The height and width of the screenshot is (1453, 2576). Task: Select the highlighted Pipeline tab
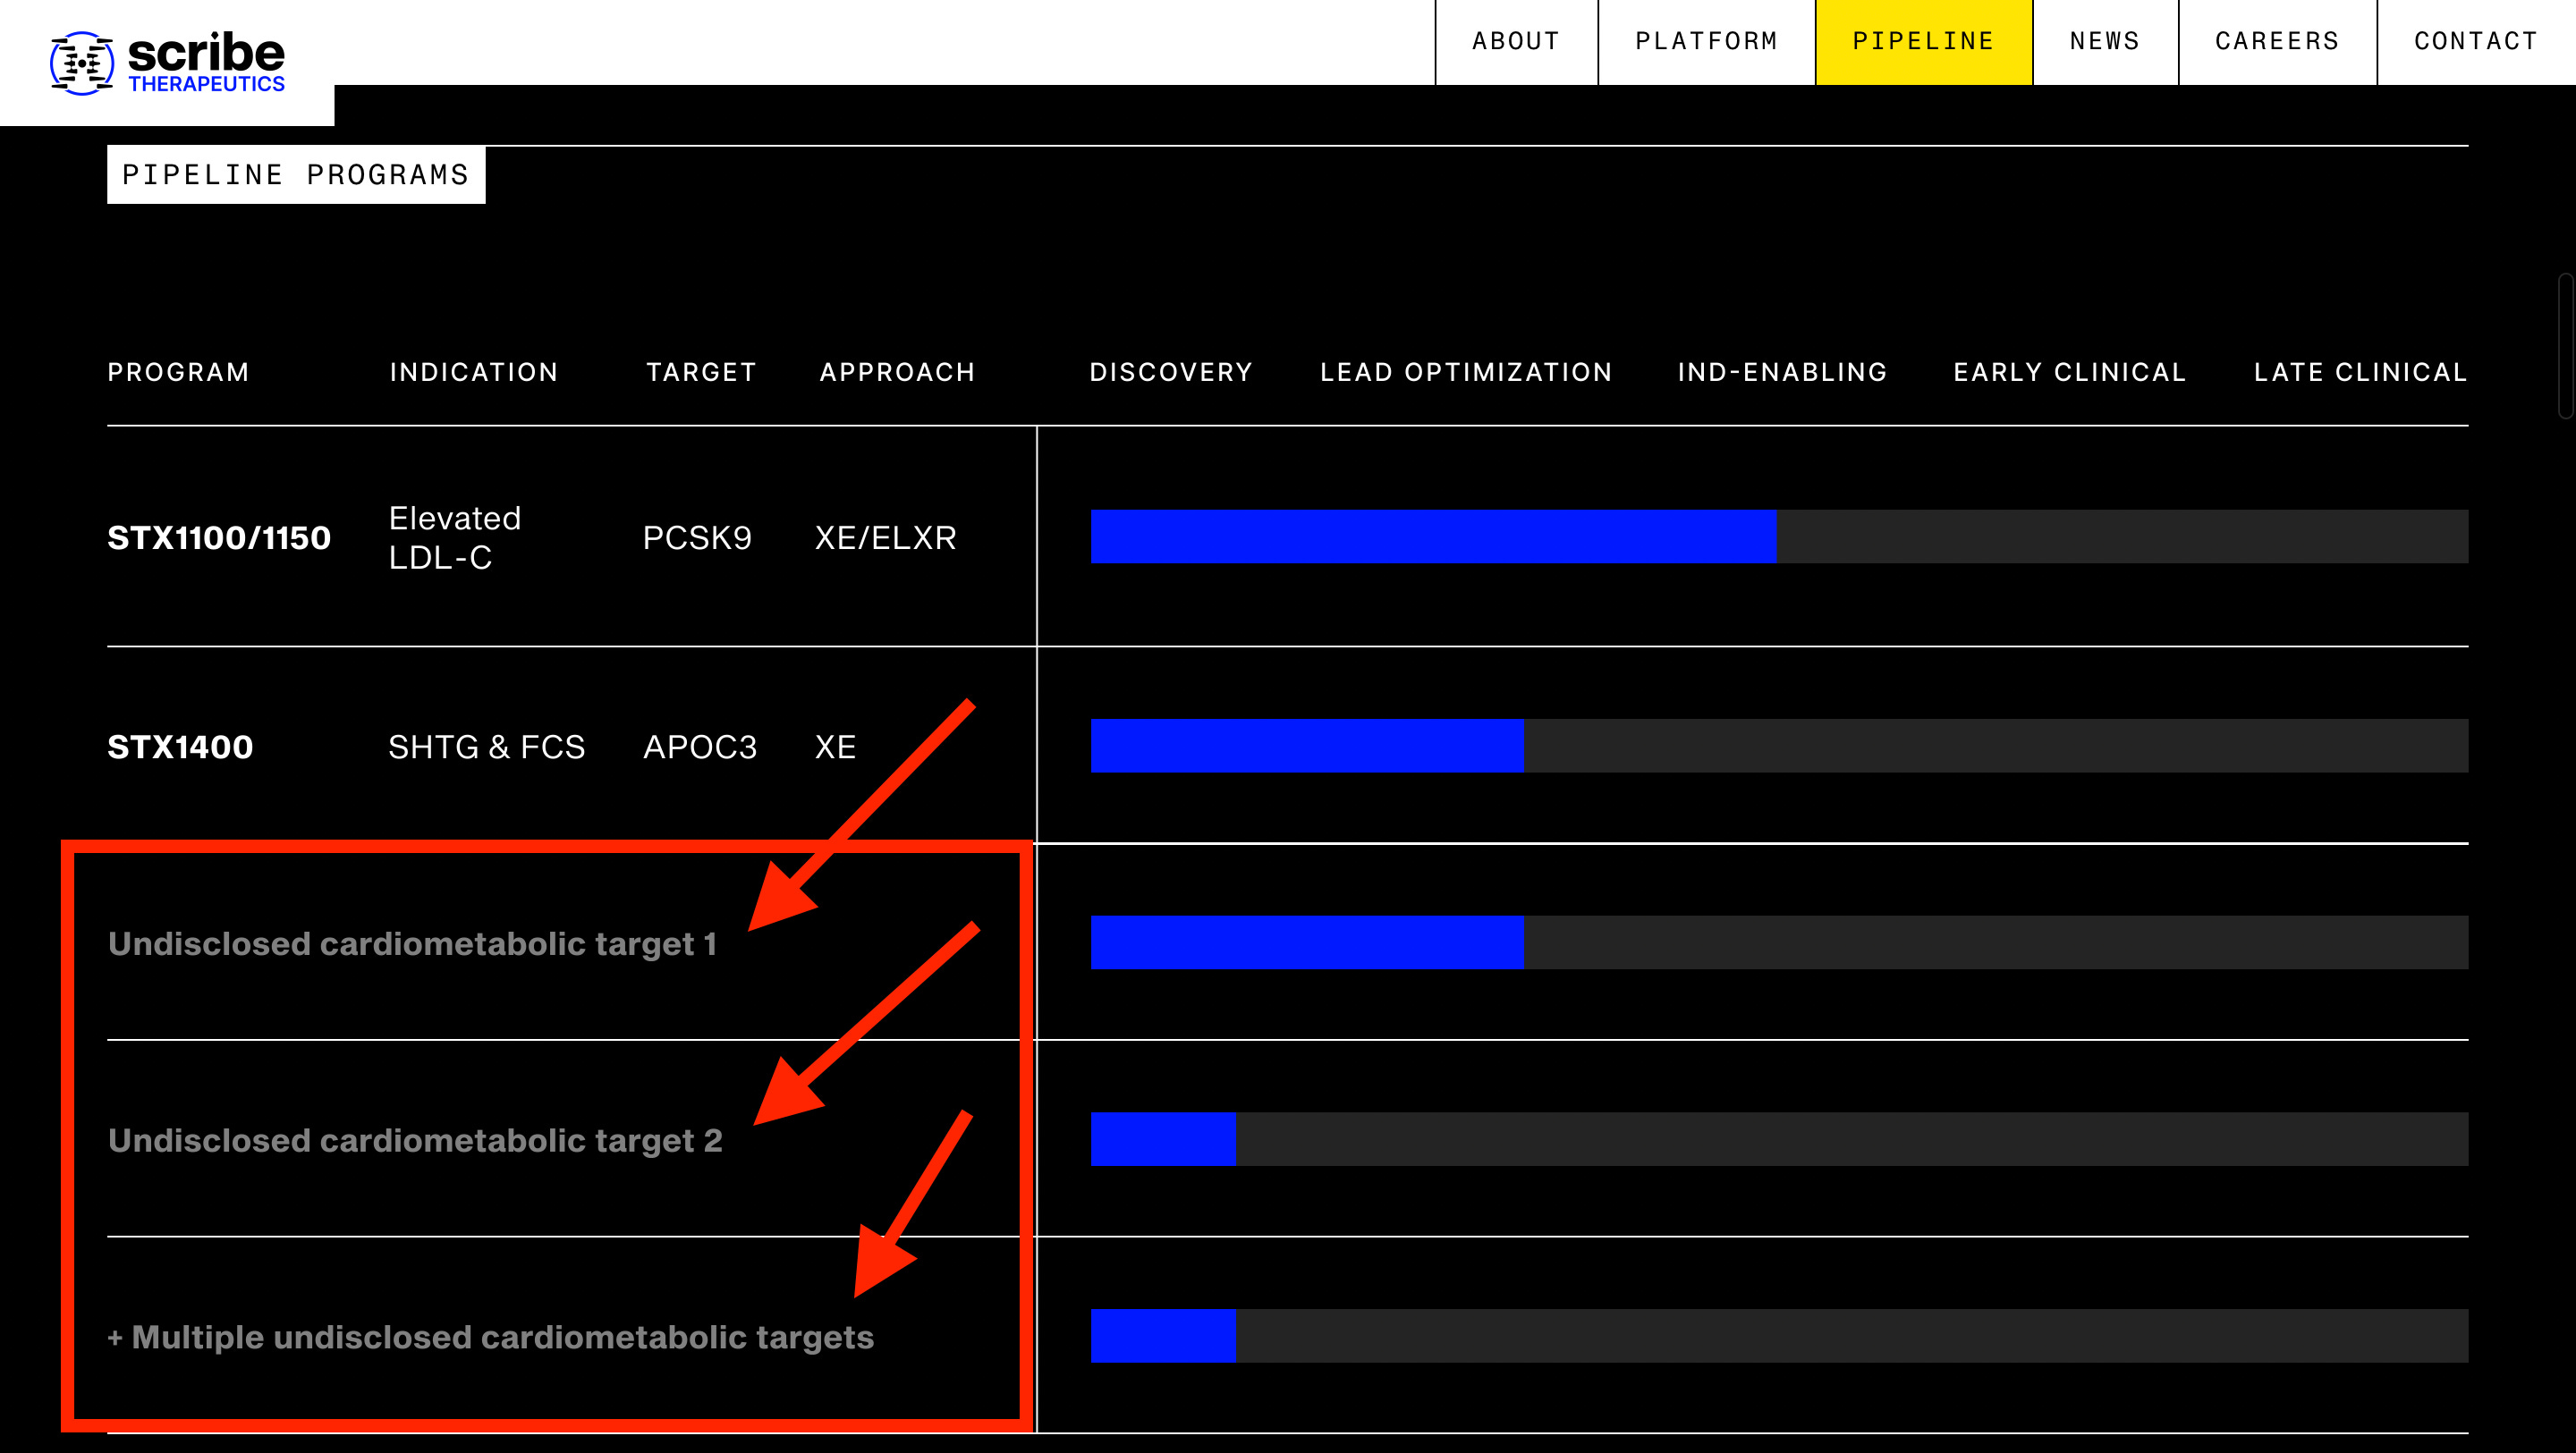(x=1923, y=41)
